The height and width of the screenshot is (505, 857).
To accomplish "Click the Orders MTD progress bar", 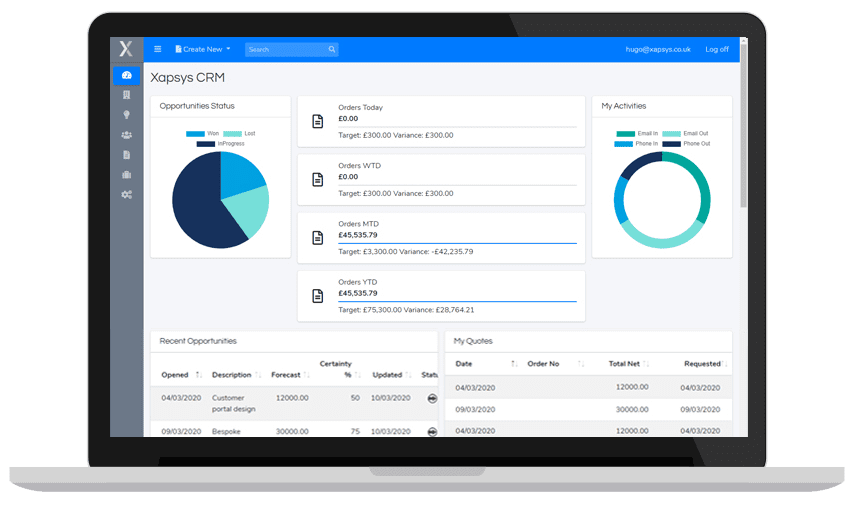I will point(457,243).
